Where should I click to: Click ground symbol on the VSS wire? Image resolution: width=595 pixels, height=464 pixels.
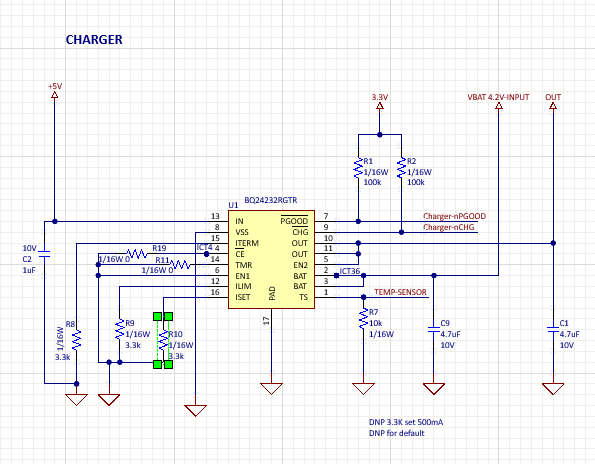[195, 411]
